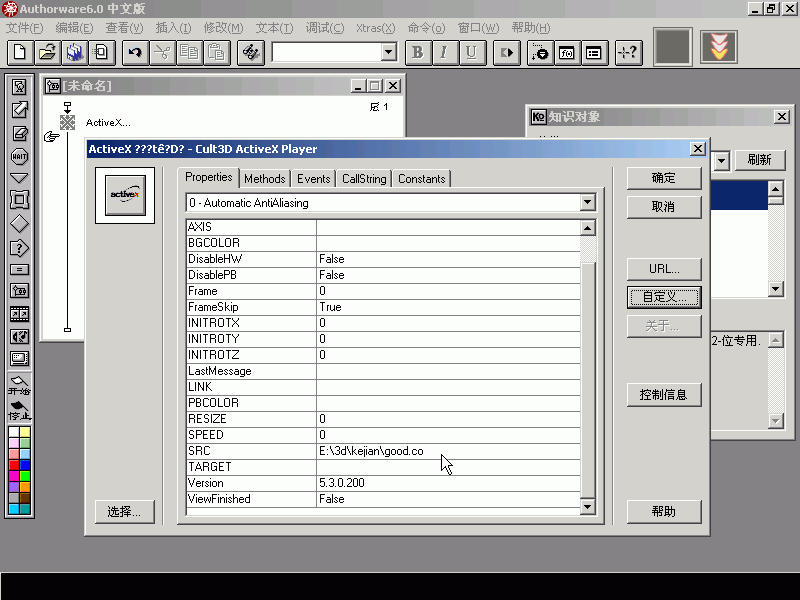Screen dimensions: 800x600
Task: Select the Calculation icon in icon palette
Action: click(x=19, y=269)
